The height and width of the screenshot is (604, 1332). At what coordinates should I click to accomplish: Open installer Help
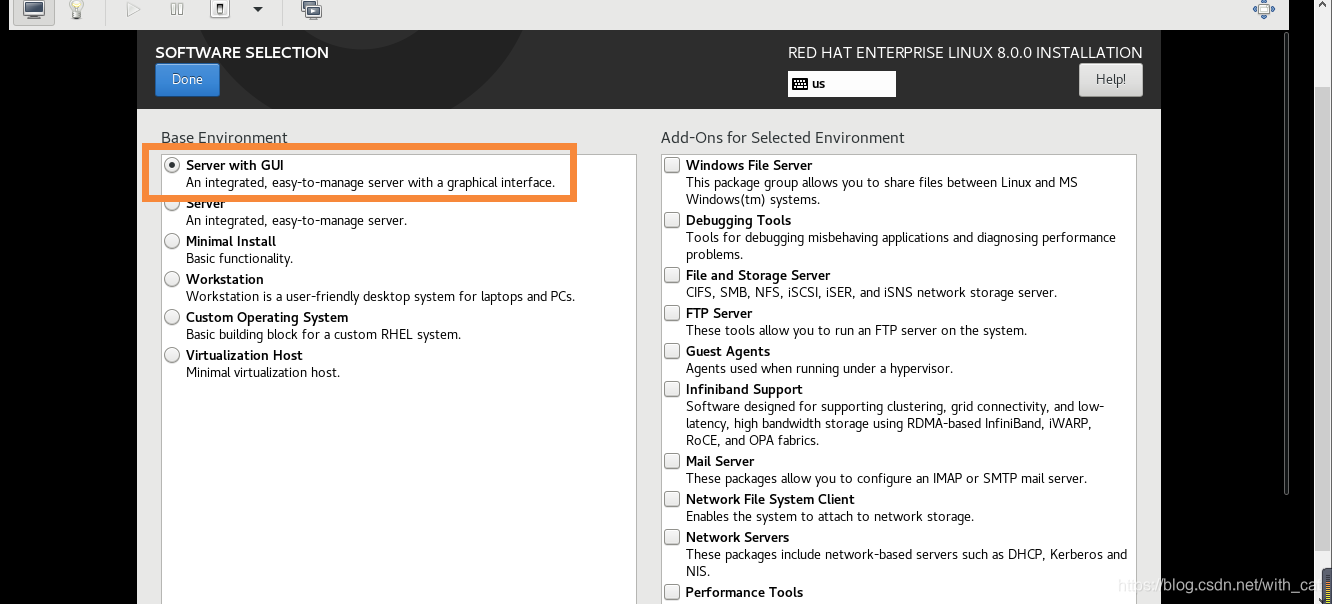point(1111,80)
